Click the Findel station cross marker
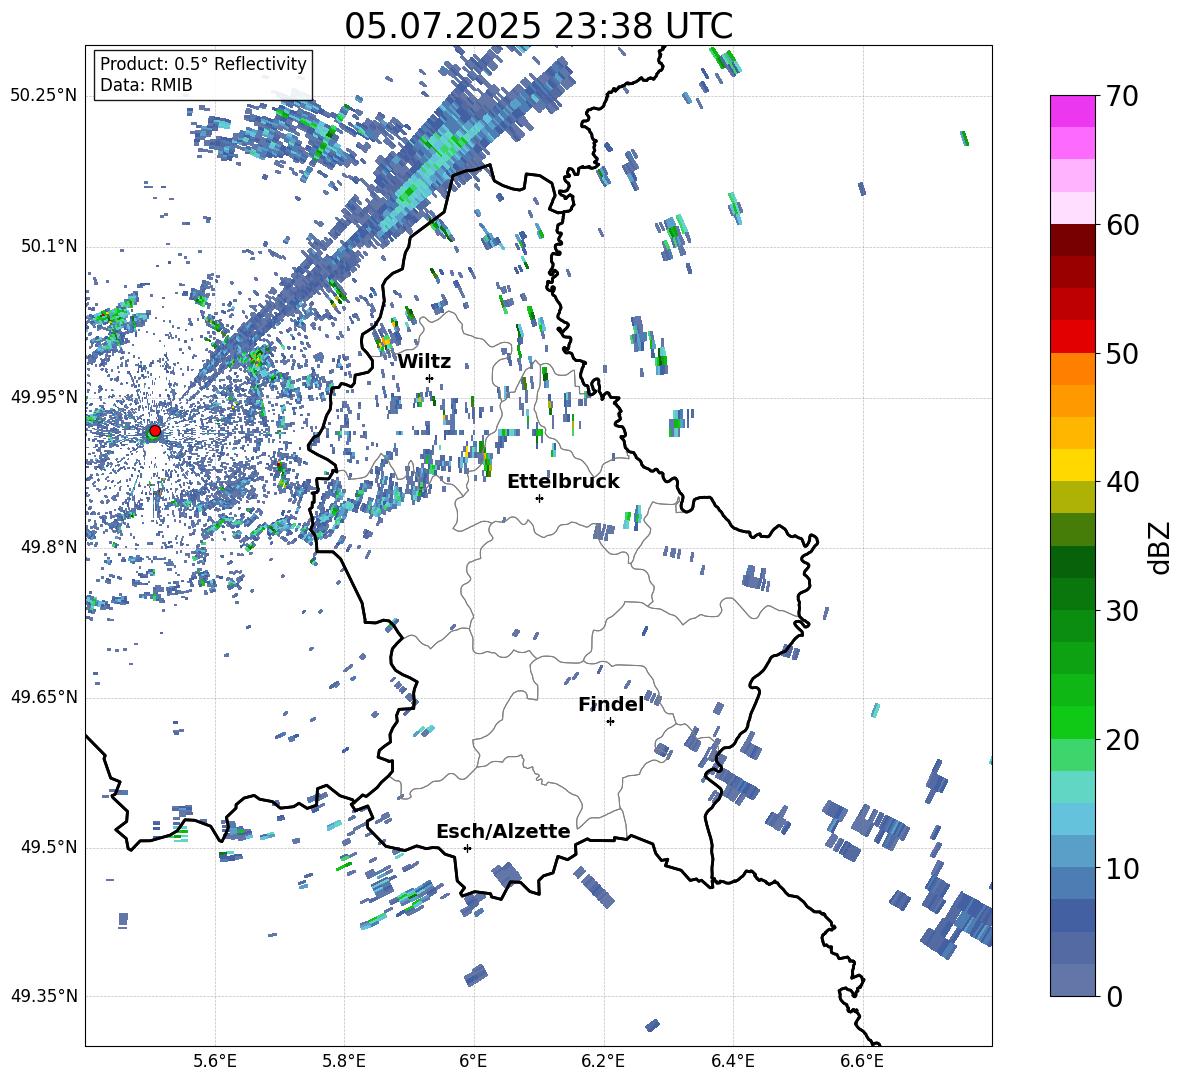 tap(610, 722)
